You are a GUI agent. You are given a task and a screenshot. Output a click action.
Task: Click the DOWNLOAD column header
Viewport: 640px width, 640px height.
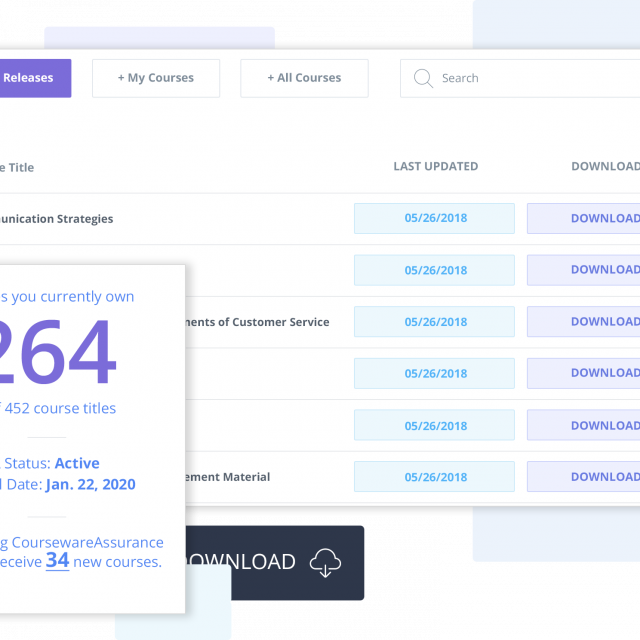coord(604,167)
